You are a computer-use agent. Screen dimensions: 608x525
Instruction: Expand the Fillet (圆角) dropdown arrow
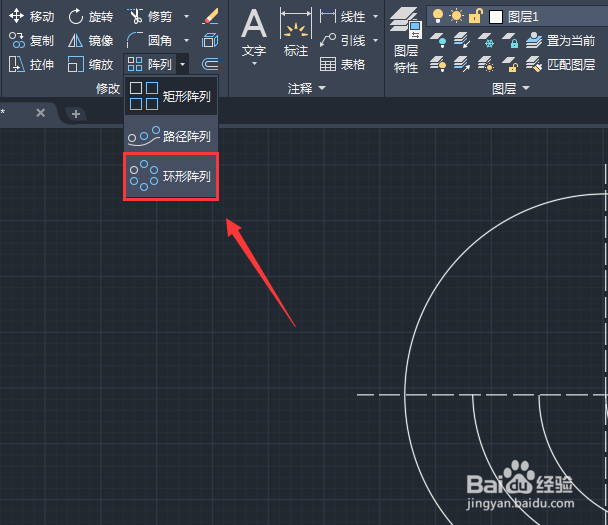click(x=187, y=40)
